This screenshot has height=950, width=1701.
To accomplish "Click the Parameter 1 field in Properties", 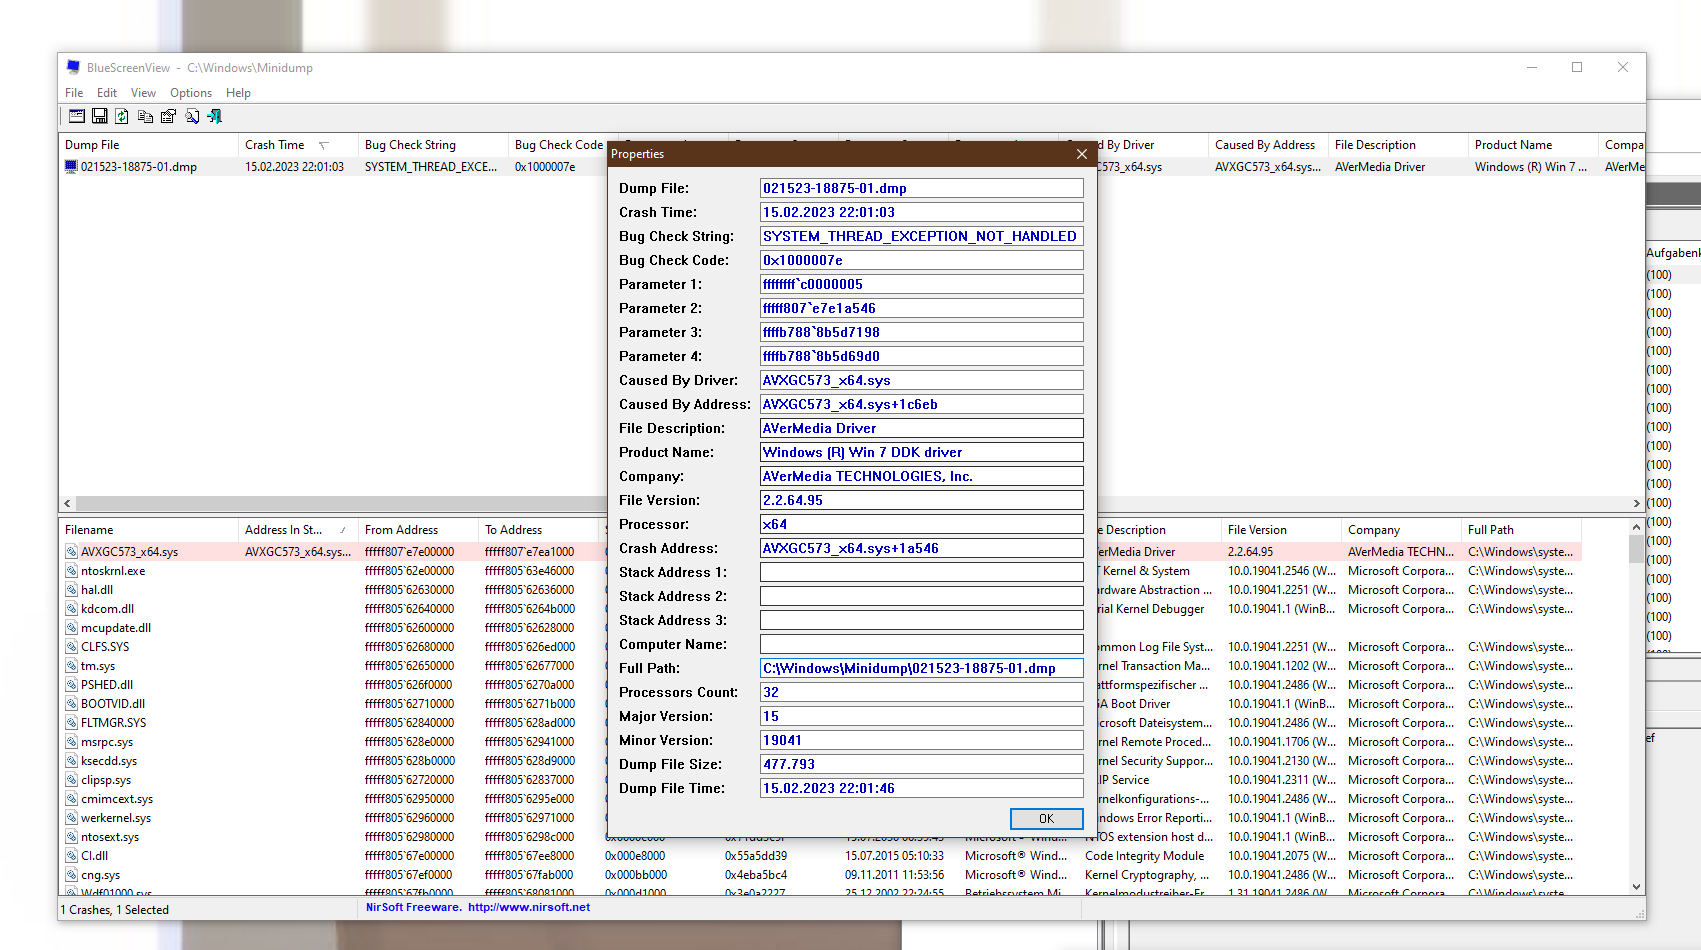I will click(x=922, y=284).
